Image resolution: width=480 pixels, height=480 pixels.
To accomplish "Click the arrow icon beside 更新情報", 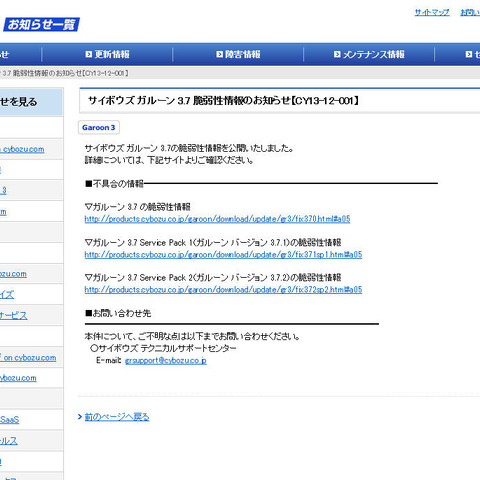I will point(88,54).
